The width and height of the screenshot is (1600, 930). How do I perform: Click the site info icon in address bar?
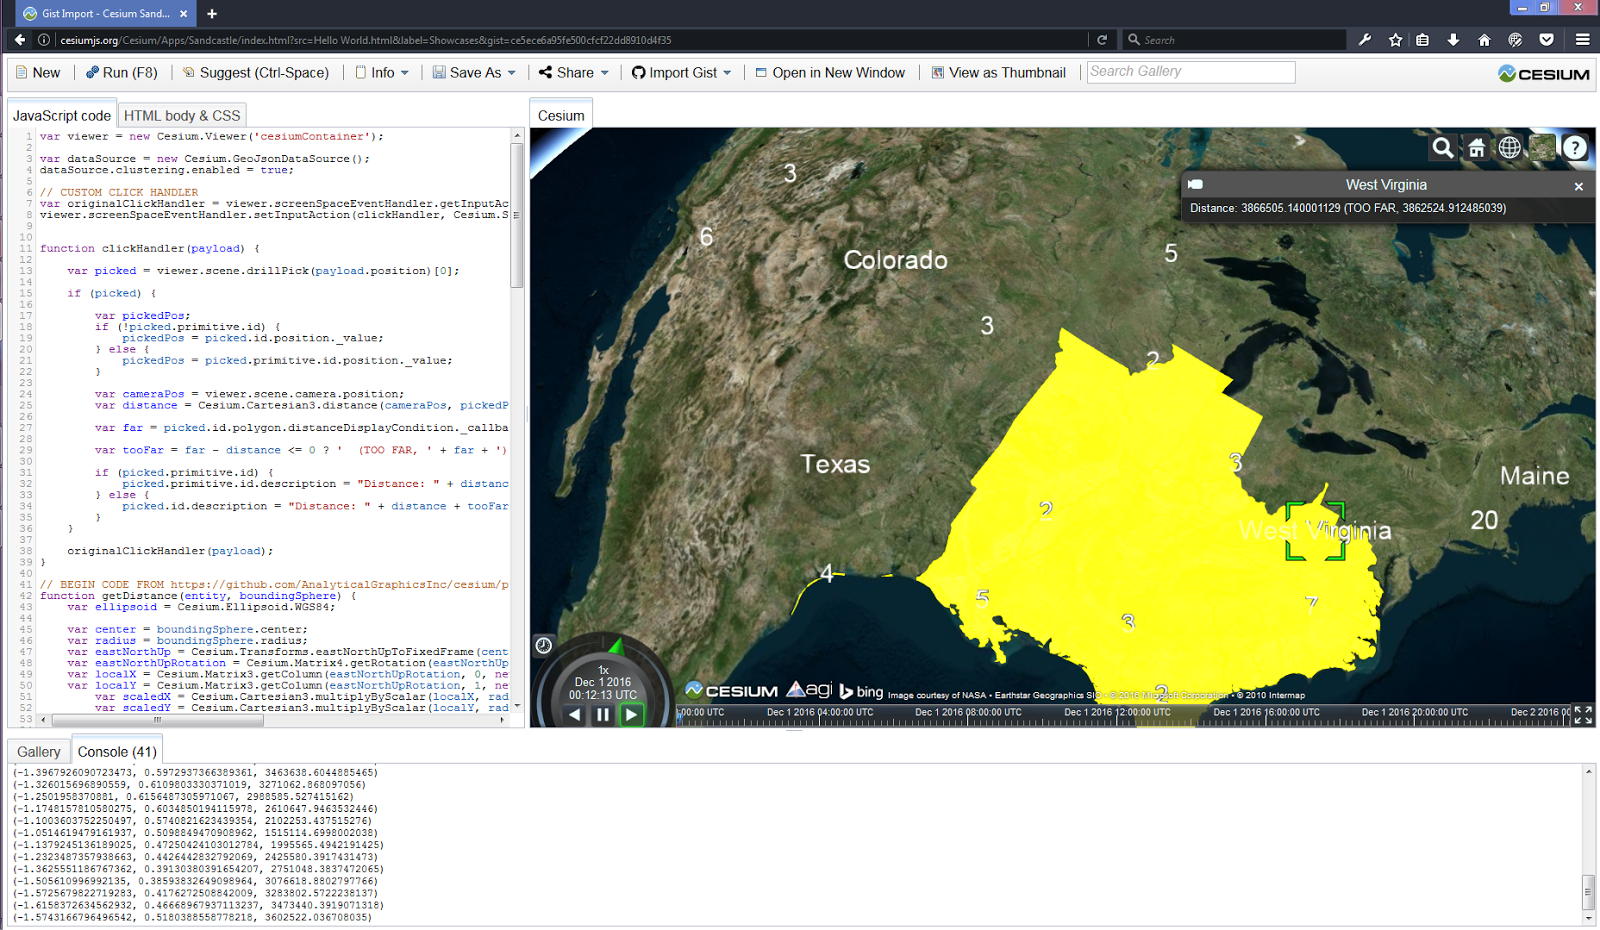[44, 40]
